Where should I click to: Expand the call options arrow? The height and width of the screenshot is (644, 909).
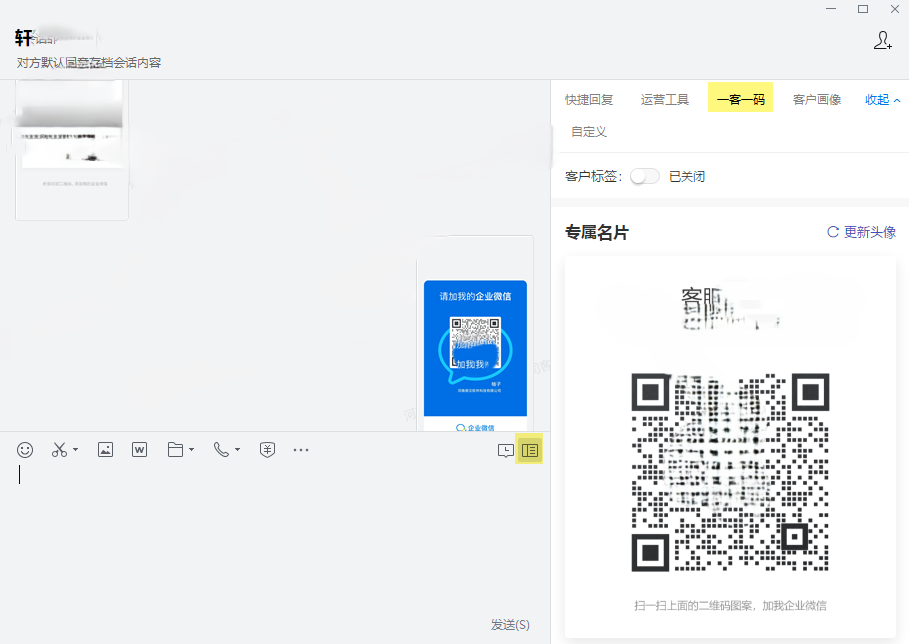point(238,450)
